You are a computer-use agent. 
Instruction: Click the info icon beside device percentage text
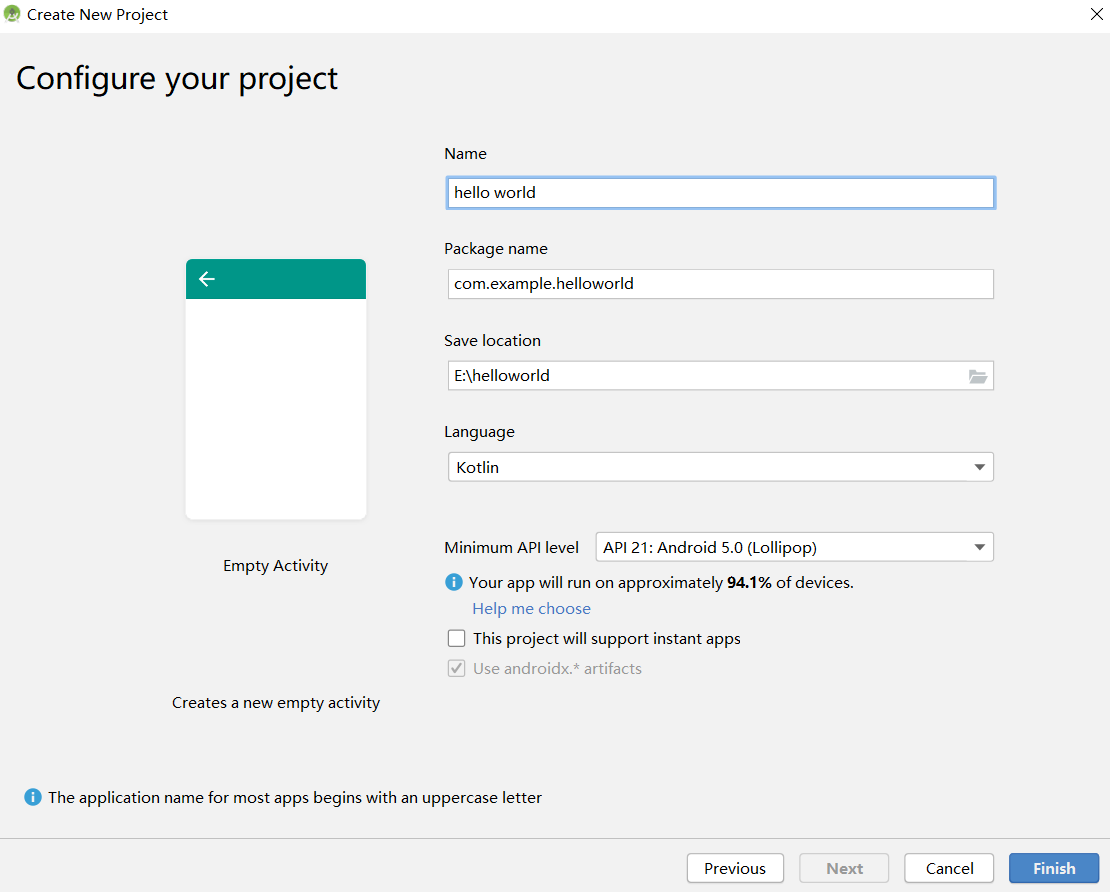(x=454, y=583)
